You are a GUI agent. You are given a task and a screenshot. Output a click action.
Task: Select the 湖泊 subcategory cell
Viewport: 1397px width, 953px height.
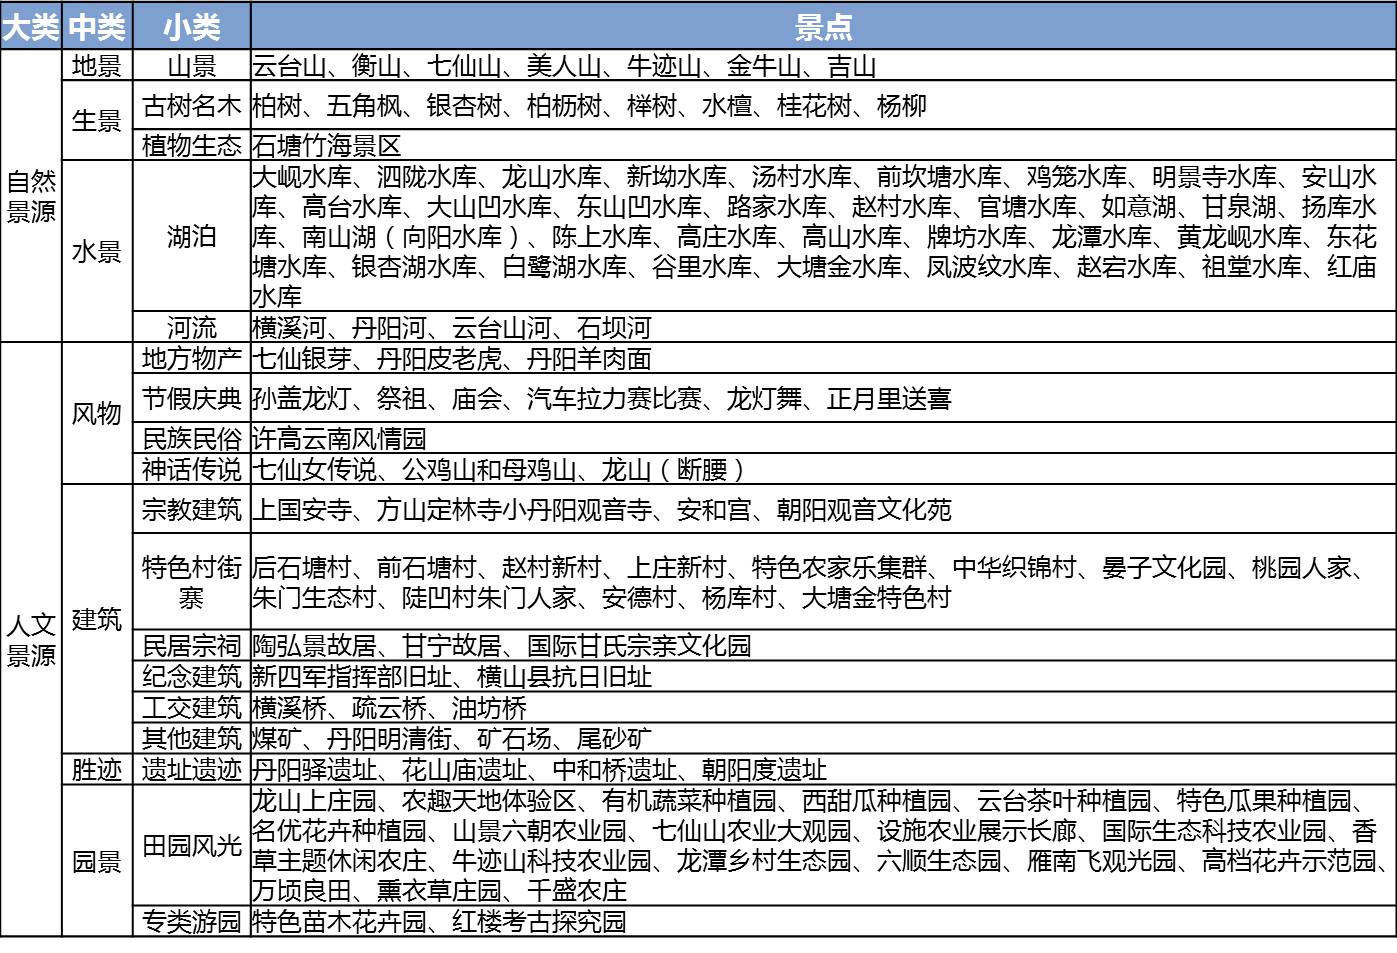pos(191,236)
